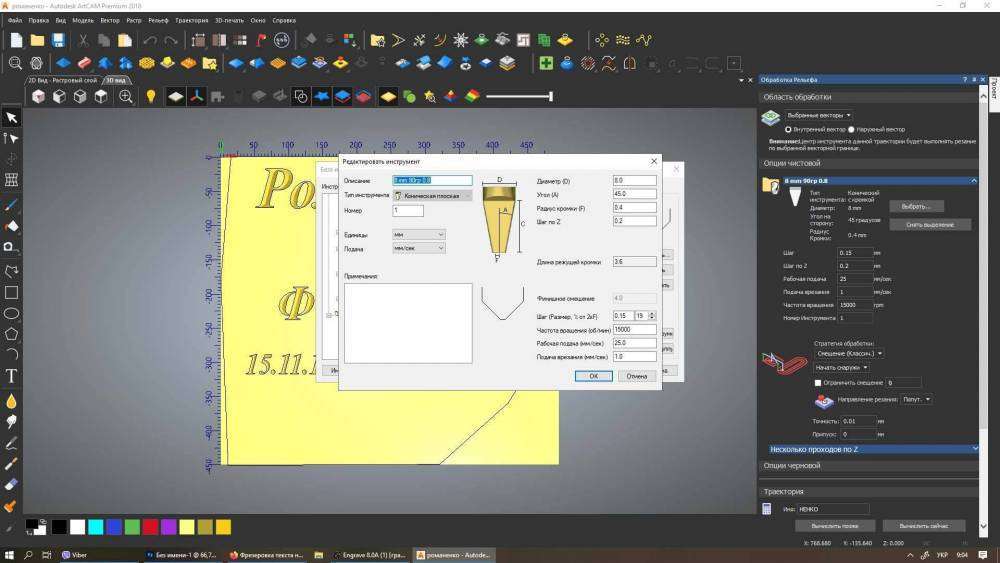Viewport: 1000px width, 563px height.
Task: Select the 'Внутренний вектор' radio button
Action: 789,129
